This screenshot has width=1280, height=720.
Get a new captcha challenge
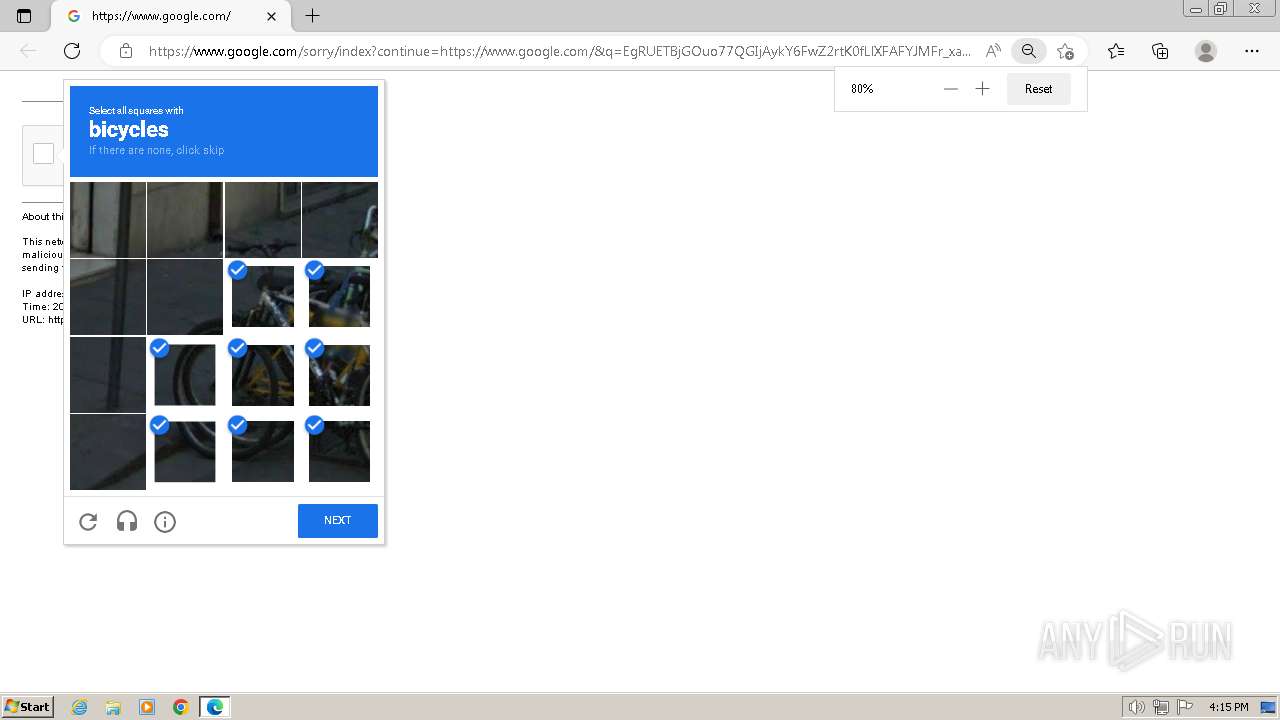point(88,521)
